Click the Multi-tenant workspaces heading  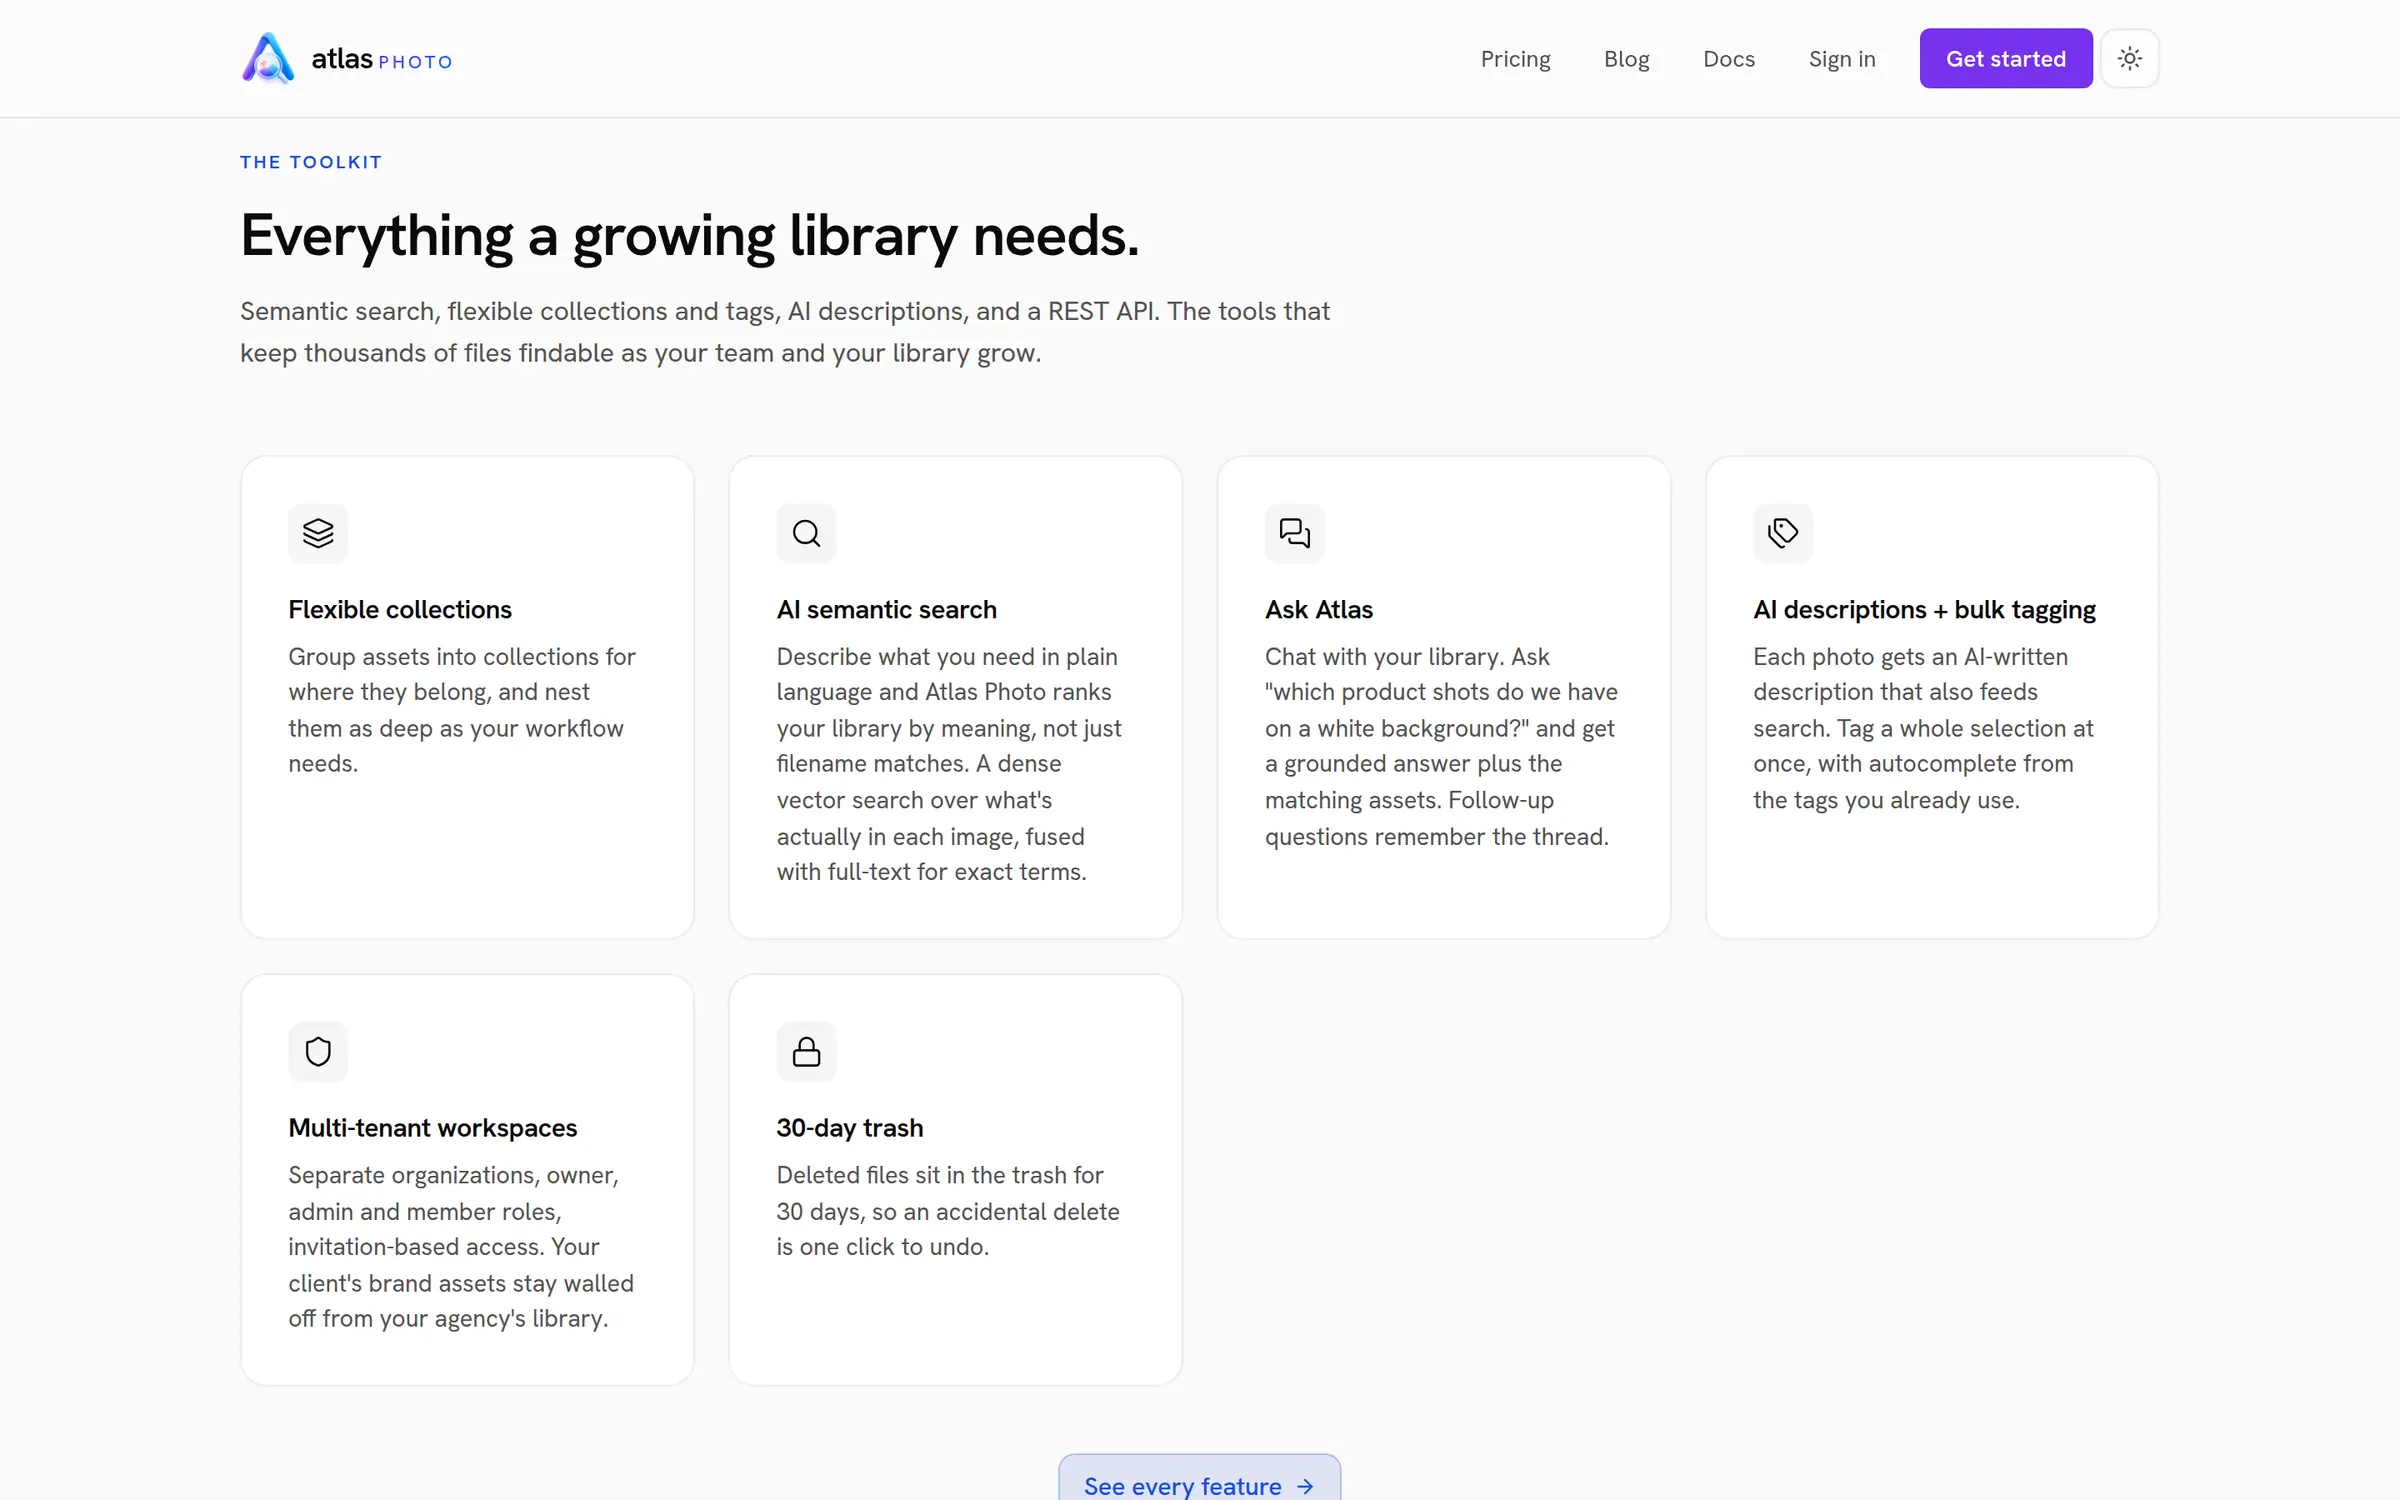pyautogui.click(x=432, y=1127)
